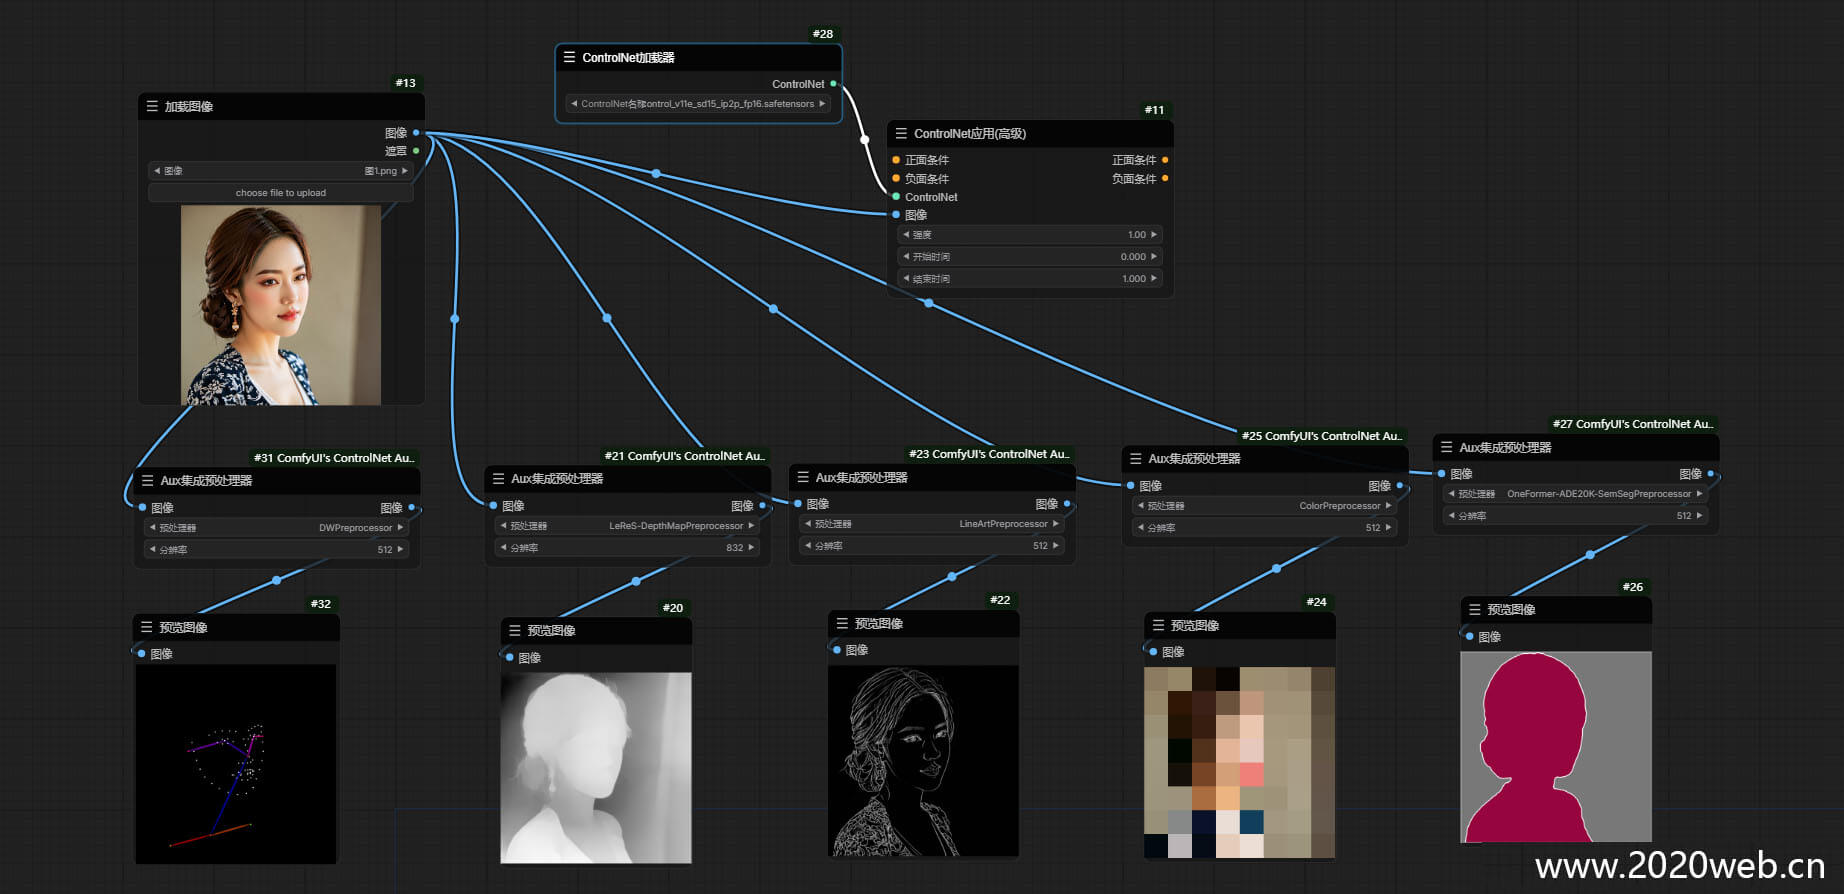The image size is (1844, 894).
Task: Open the 预处理器 dropdown set to LeReS-DepthMapPreprocessor
Action: point(627,526)
